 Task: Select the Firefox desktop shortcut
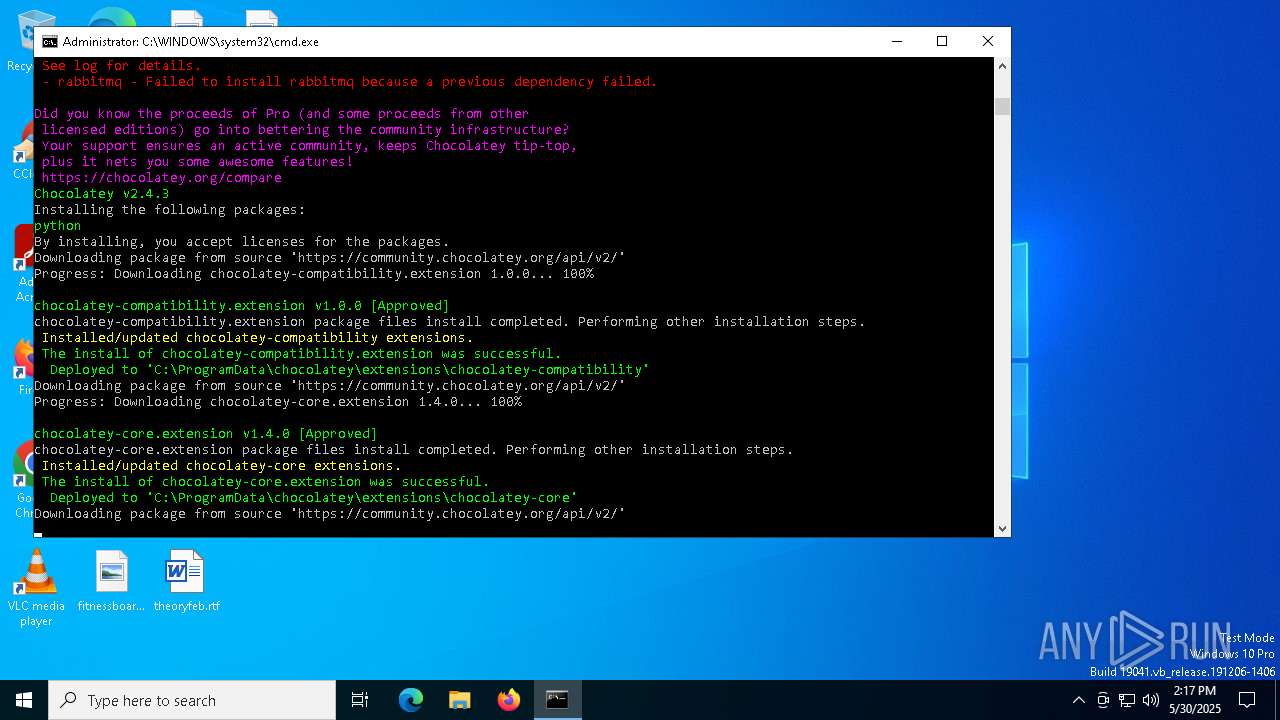click(22, 368)
